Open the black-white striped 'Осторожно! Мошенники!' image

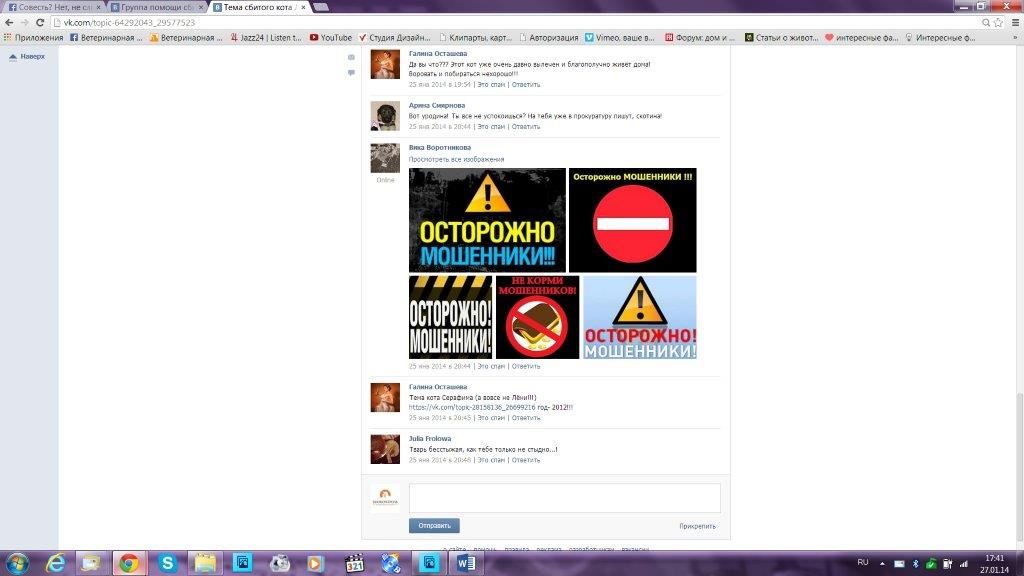click(x=451, y=317)
